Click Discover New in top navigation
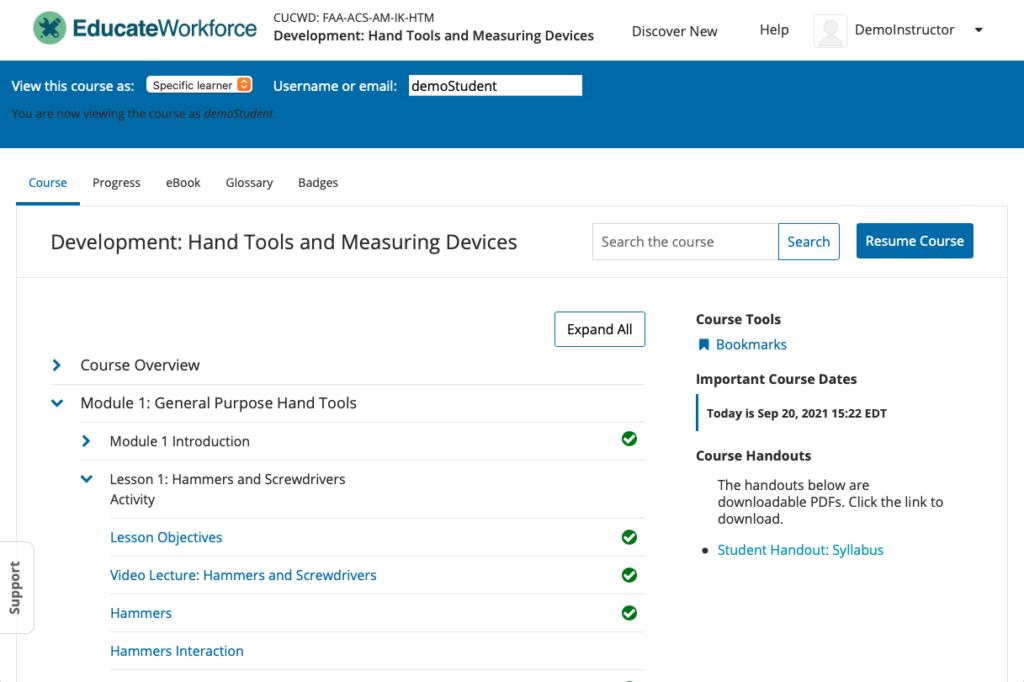 coord(674,31)
